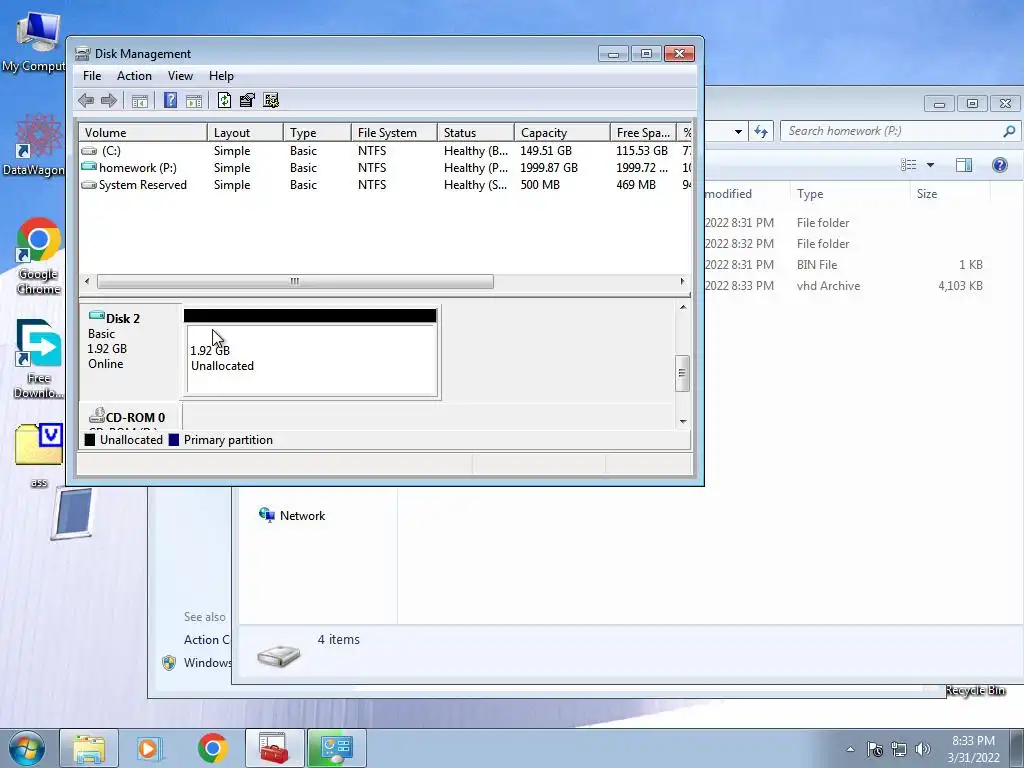Refresh the disk list with the Refresh icon
The image size is (1024, 768).
224,101
